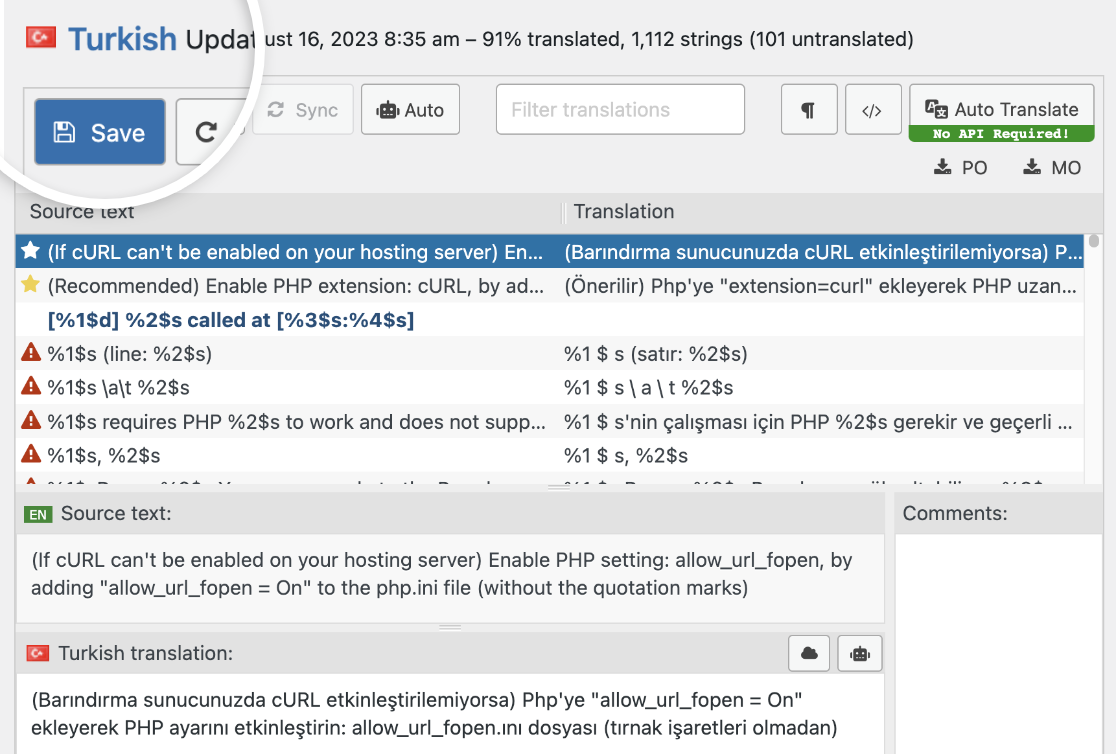The height and width of the screenshot is (754, 1116).
Task: Click inside the Comments box
Action: click(999, 644)
